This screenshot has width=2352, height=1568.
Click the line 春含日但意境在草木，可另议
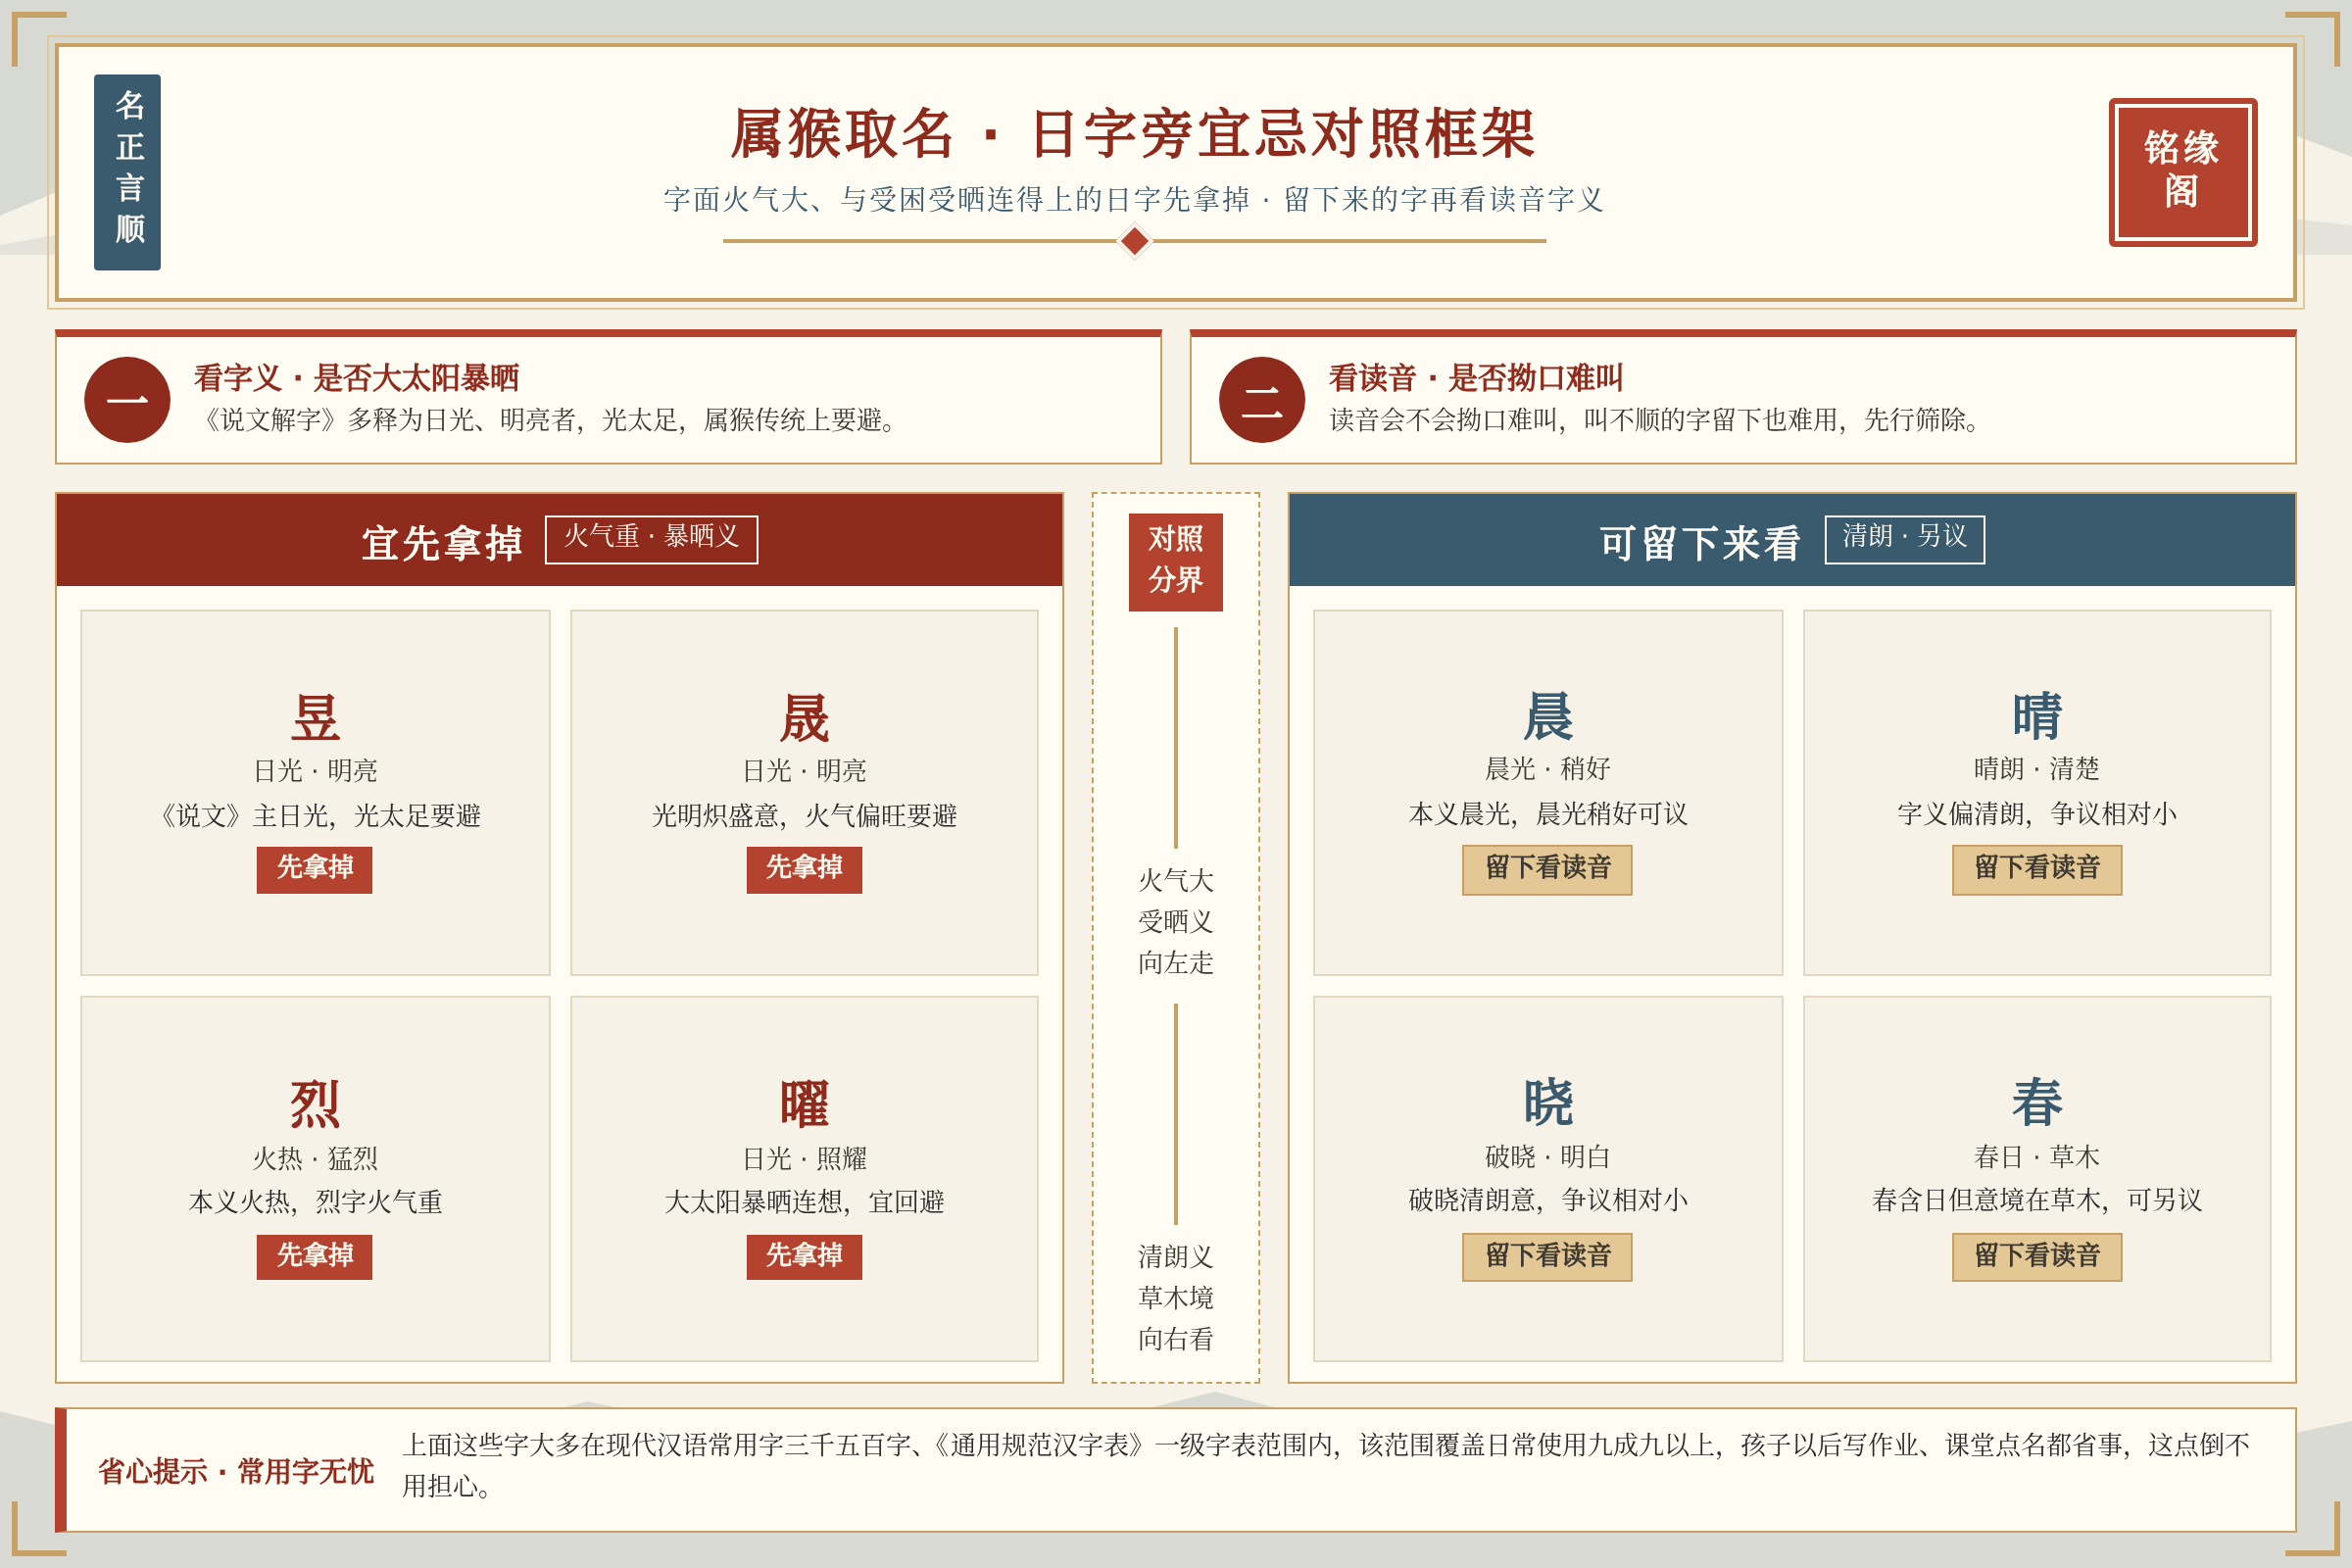pyautogui.click(x=2037, y=1199)
